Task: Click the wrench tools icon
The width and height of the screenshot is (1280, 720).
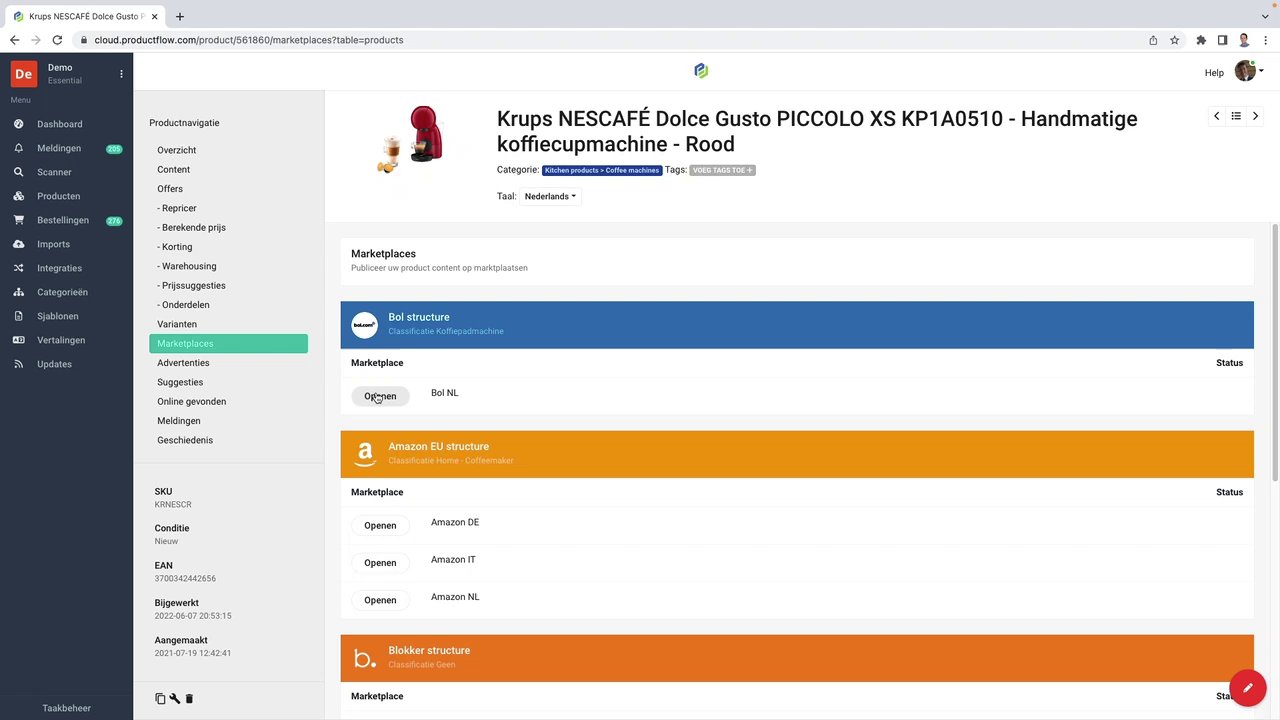Action: click(x=174, y=699)
